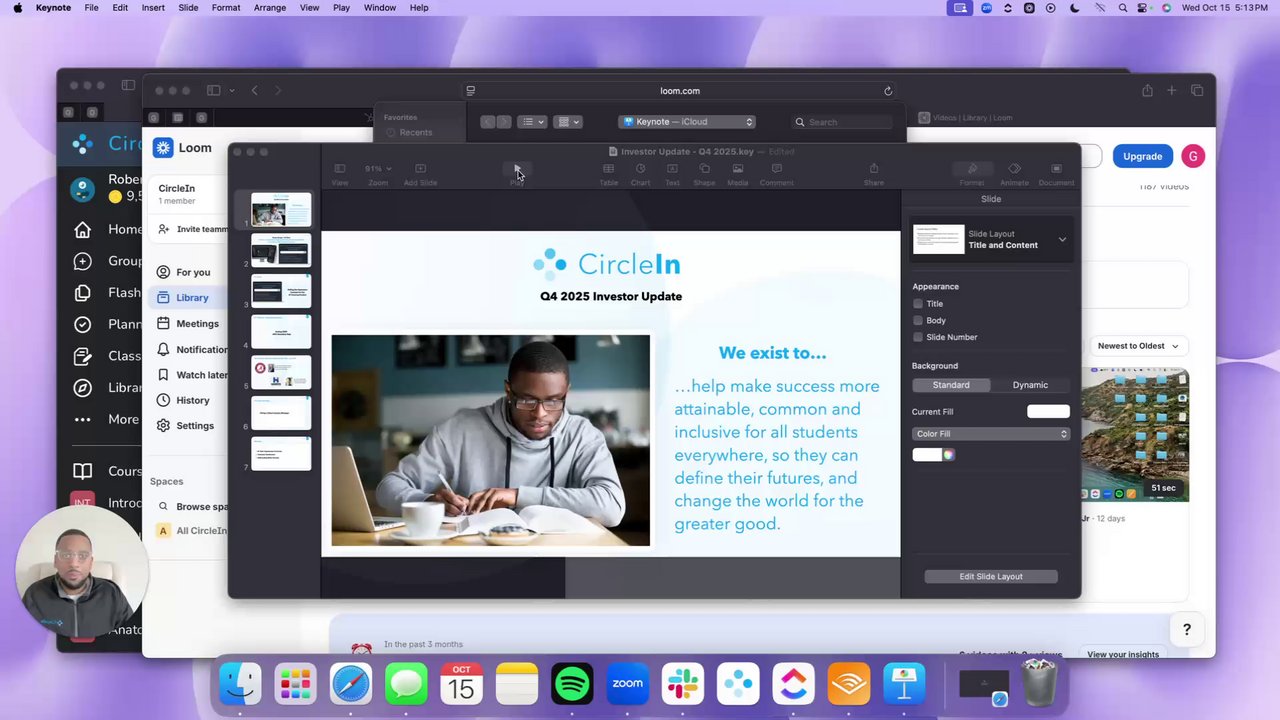The image size is (1280, 720).
Task: Open the color wheel picker
Action: (x=948, y=455)
